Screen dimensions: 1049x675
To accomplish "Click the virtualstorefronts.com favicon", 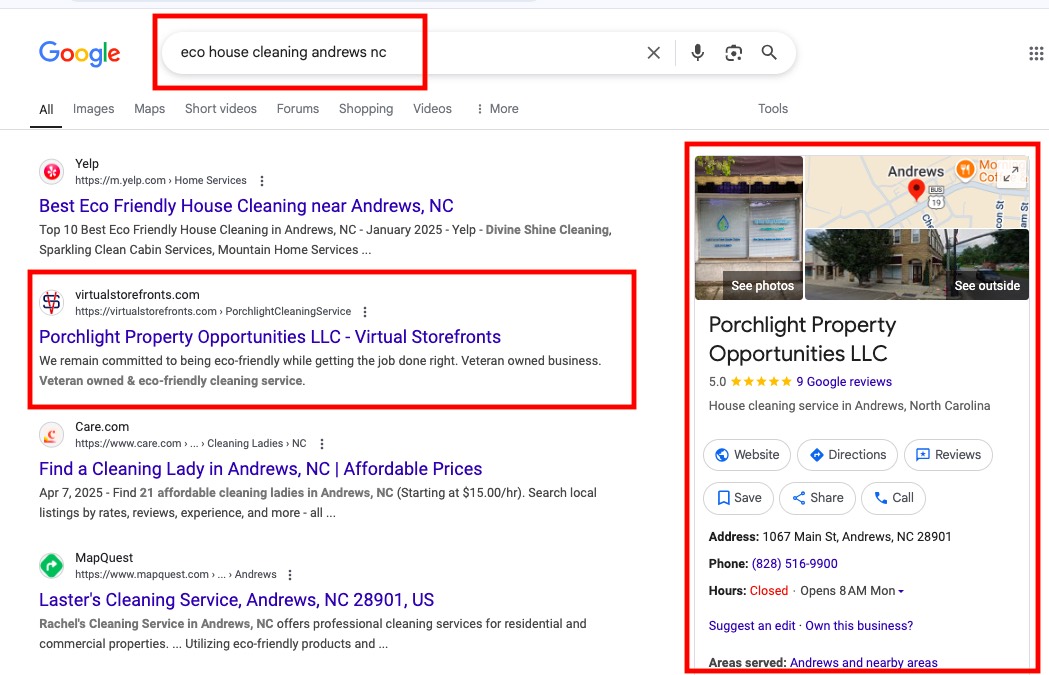I will click(x=52, y=302).
